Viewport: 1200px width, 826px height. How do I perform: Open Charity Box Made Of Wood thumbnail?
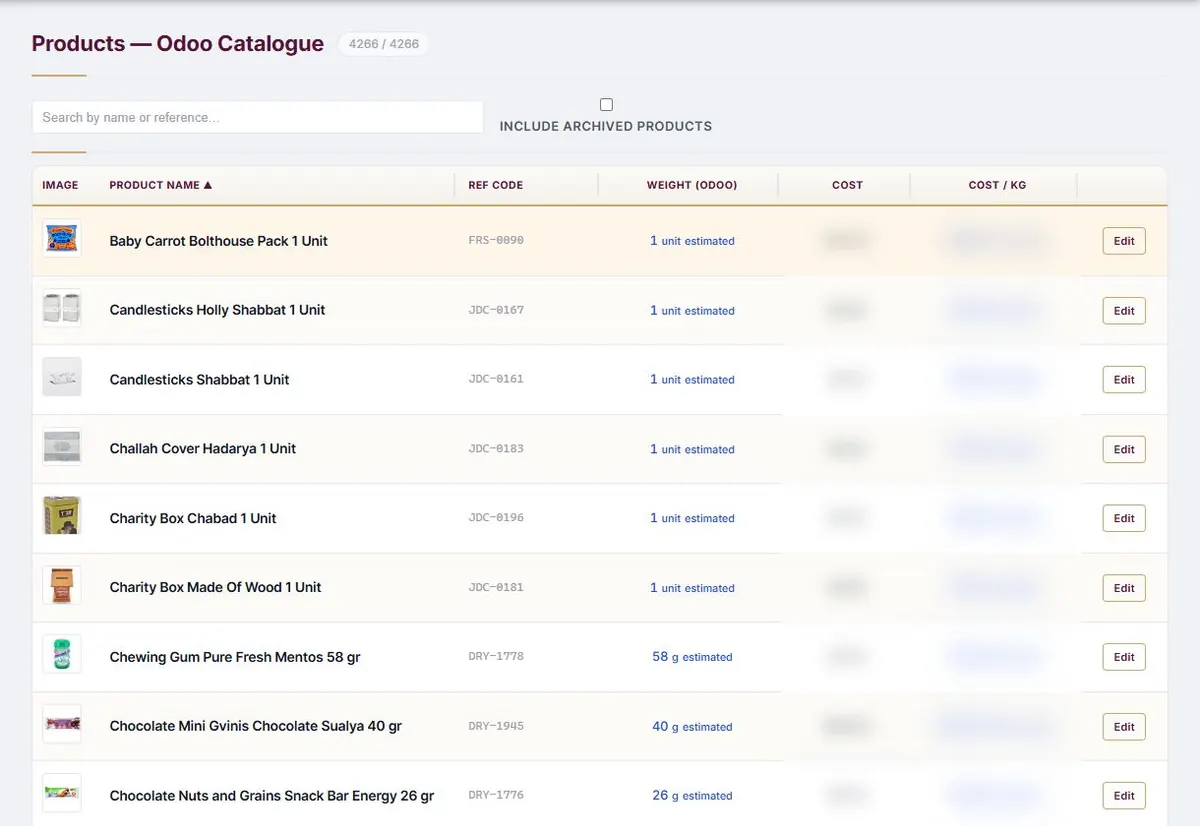pyautogui.click(x=62, y=587)
